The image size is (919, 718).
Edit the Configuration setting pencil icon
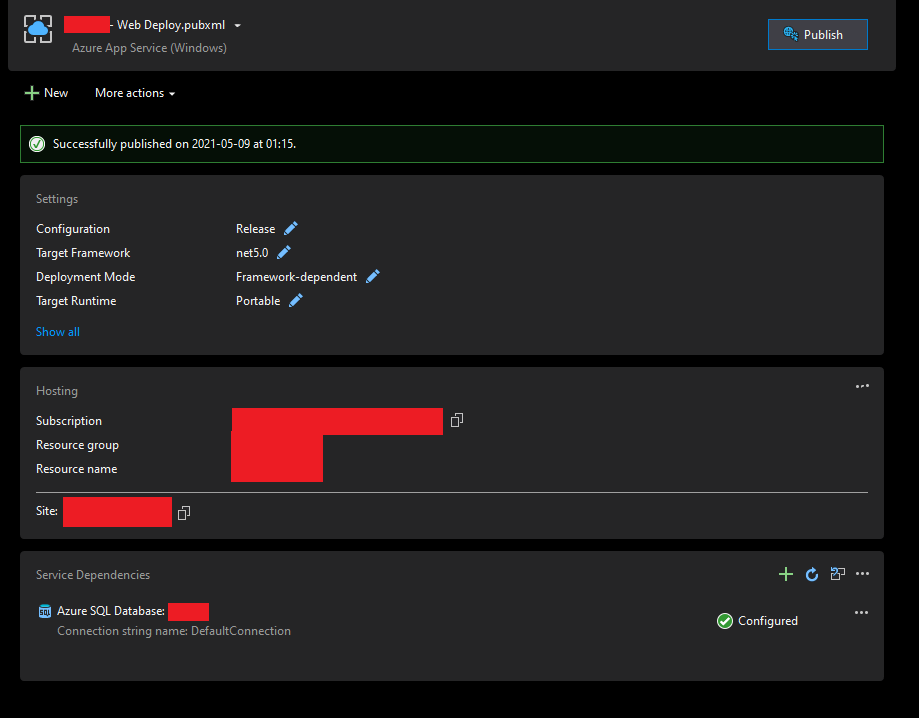289,228
